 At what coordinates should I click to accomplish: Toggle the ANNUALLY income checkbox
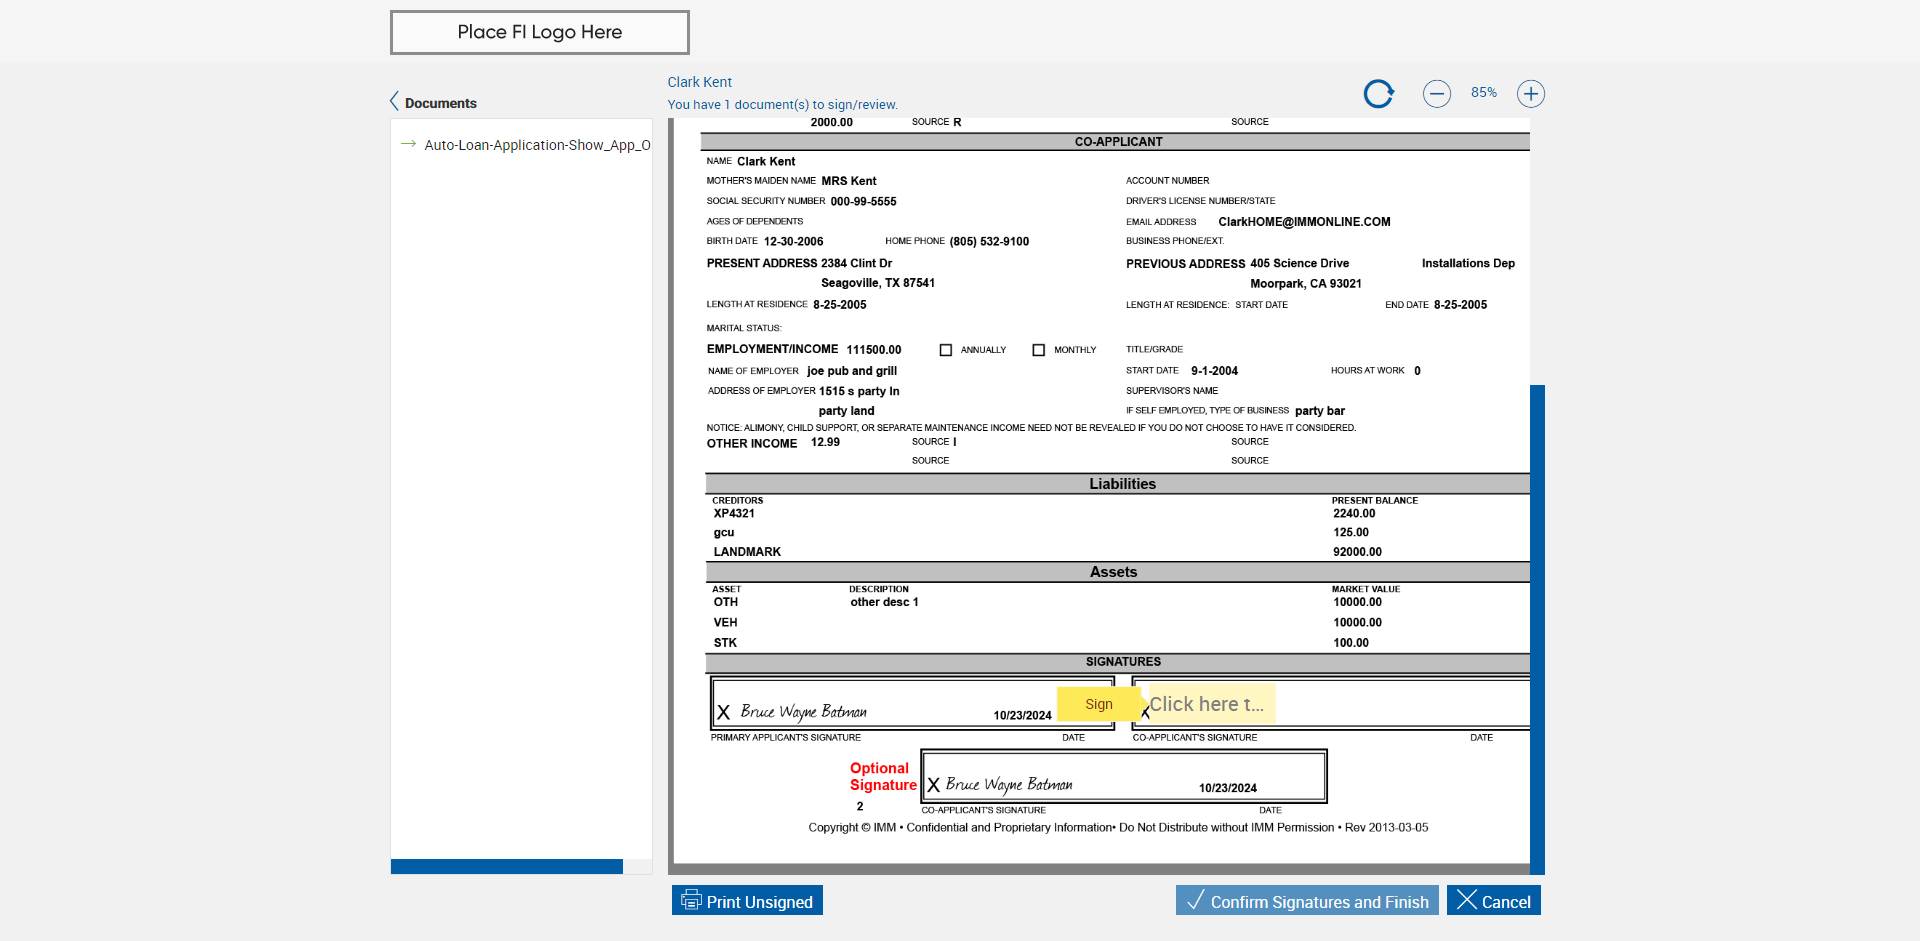tap(946, 350)
